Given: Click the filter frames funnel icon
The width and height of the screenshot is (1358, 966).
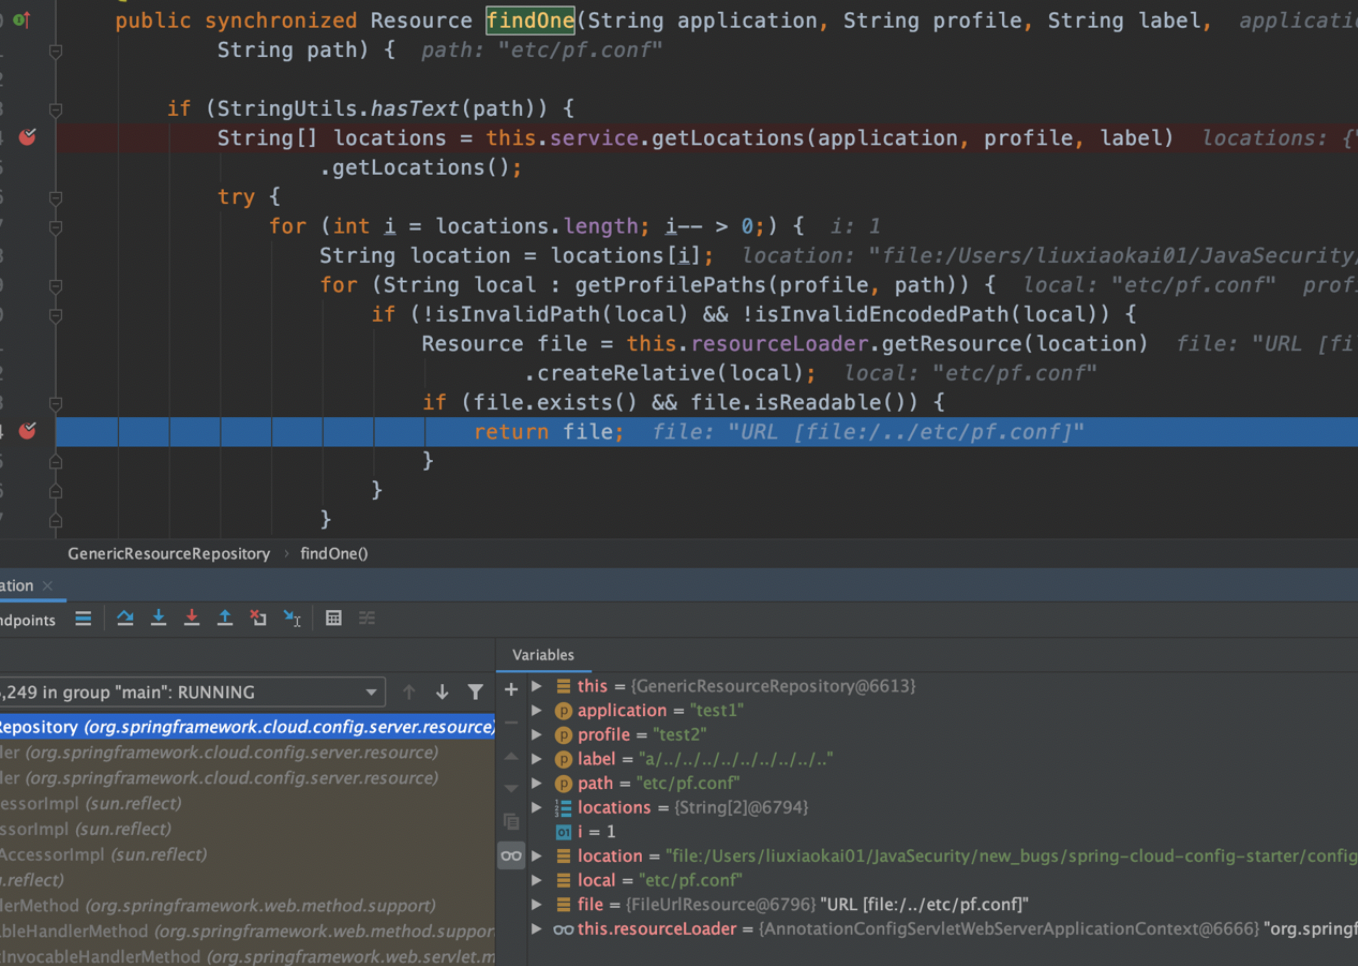Looking at the screenshot, I should pyautogui.click(x=476, y=692).
